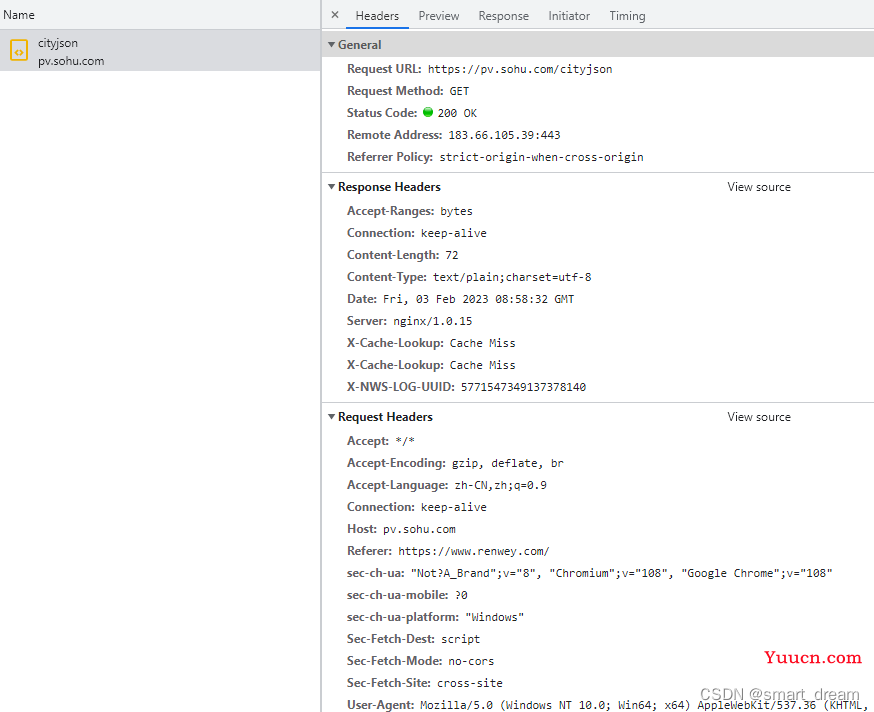Screen dimensions: 874x712
Task: Click the Accept-Ranges bytes value
Action: pyautogui.click(x=457, y=211)
